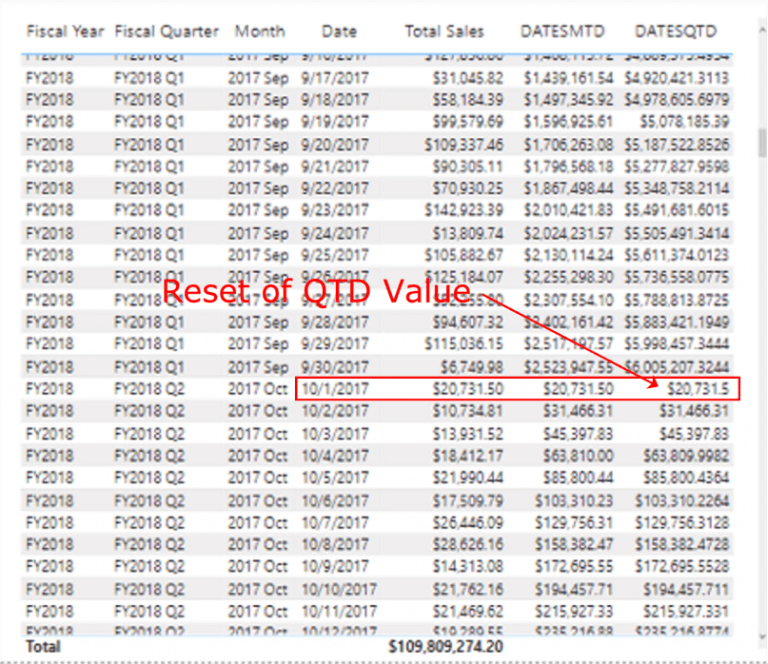Select Total Sales value $31,045.82
Viewport: 768px width, 664px height.
pos(468,78)
